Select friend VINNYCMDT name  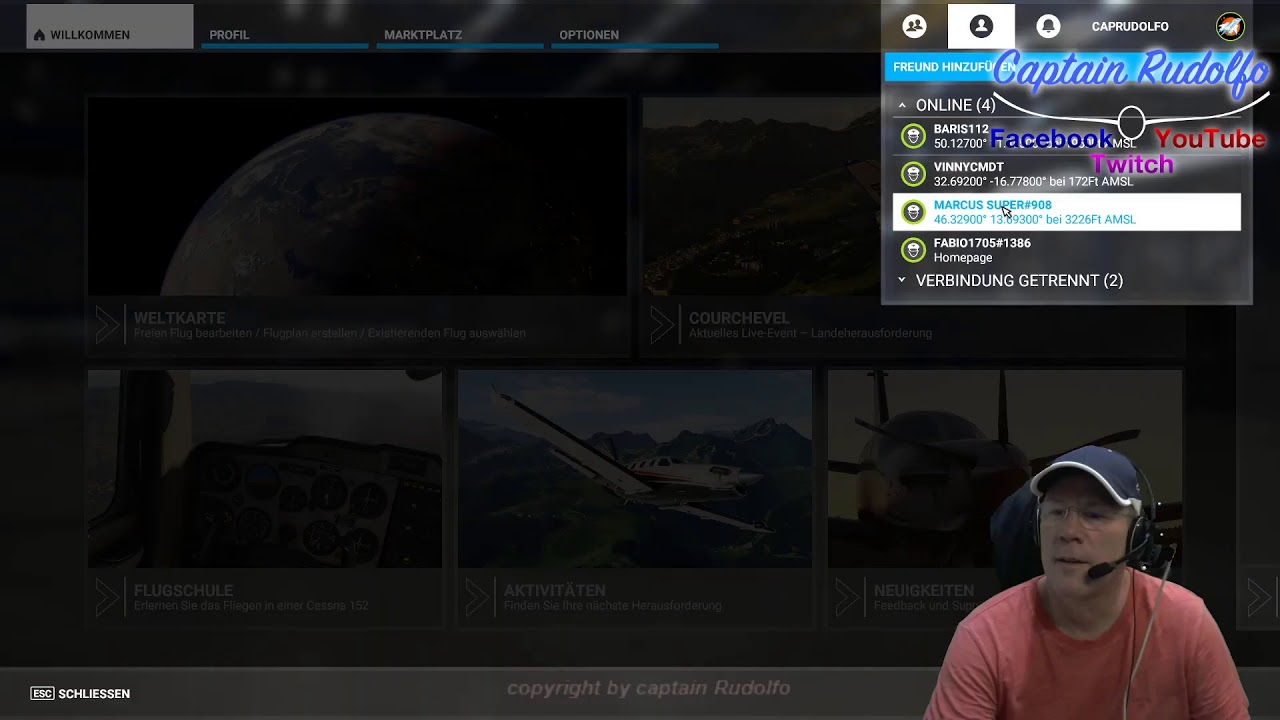[x=968, y=167]
